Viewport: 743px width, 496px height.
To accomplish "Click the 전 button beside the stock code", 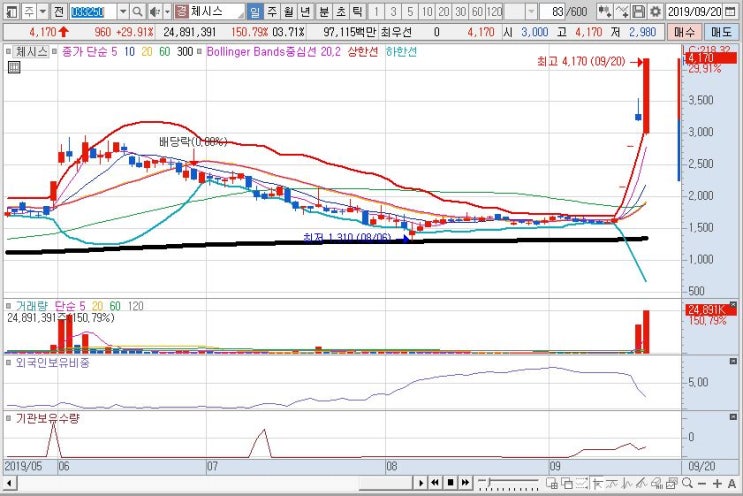I will tap(58, 11).
